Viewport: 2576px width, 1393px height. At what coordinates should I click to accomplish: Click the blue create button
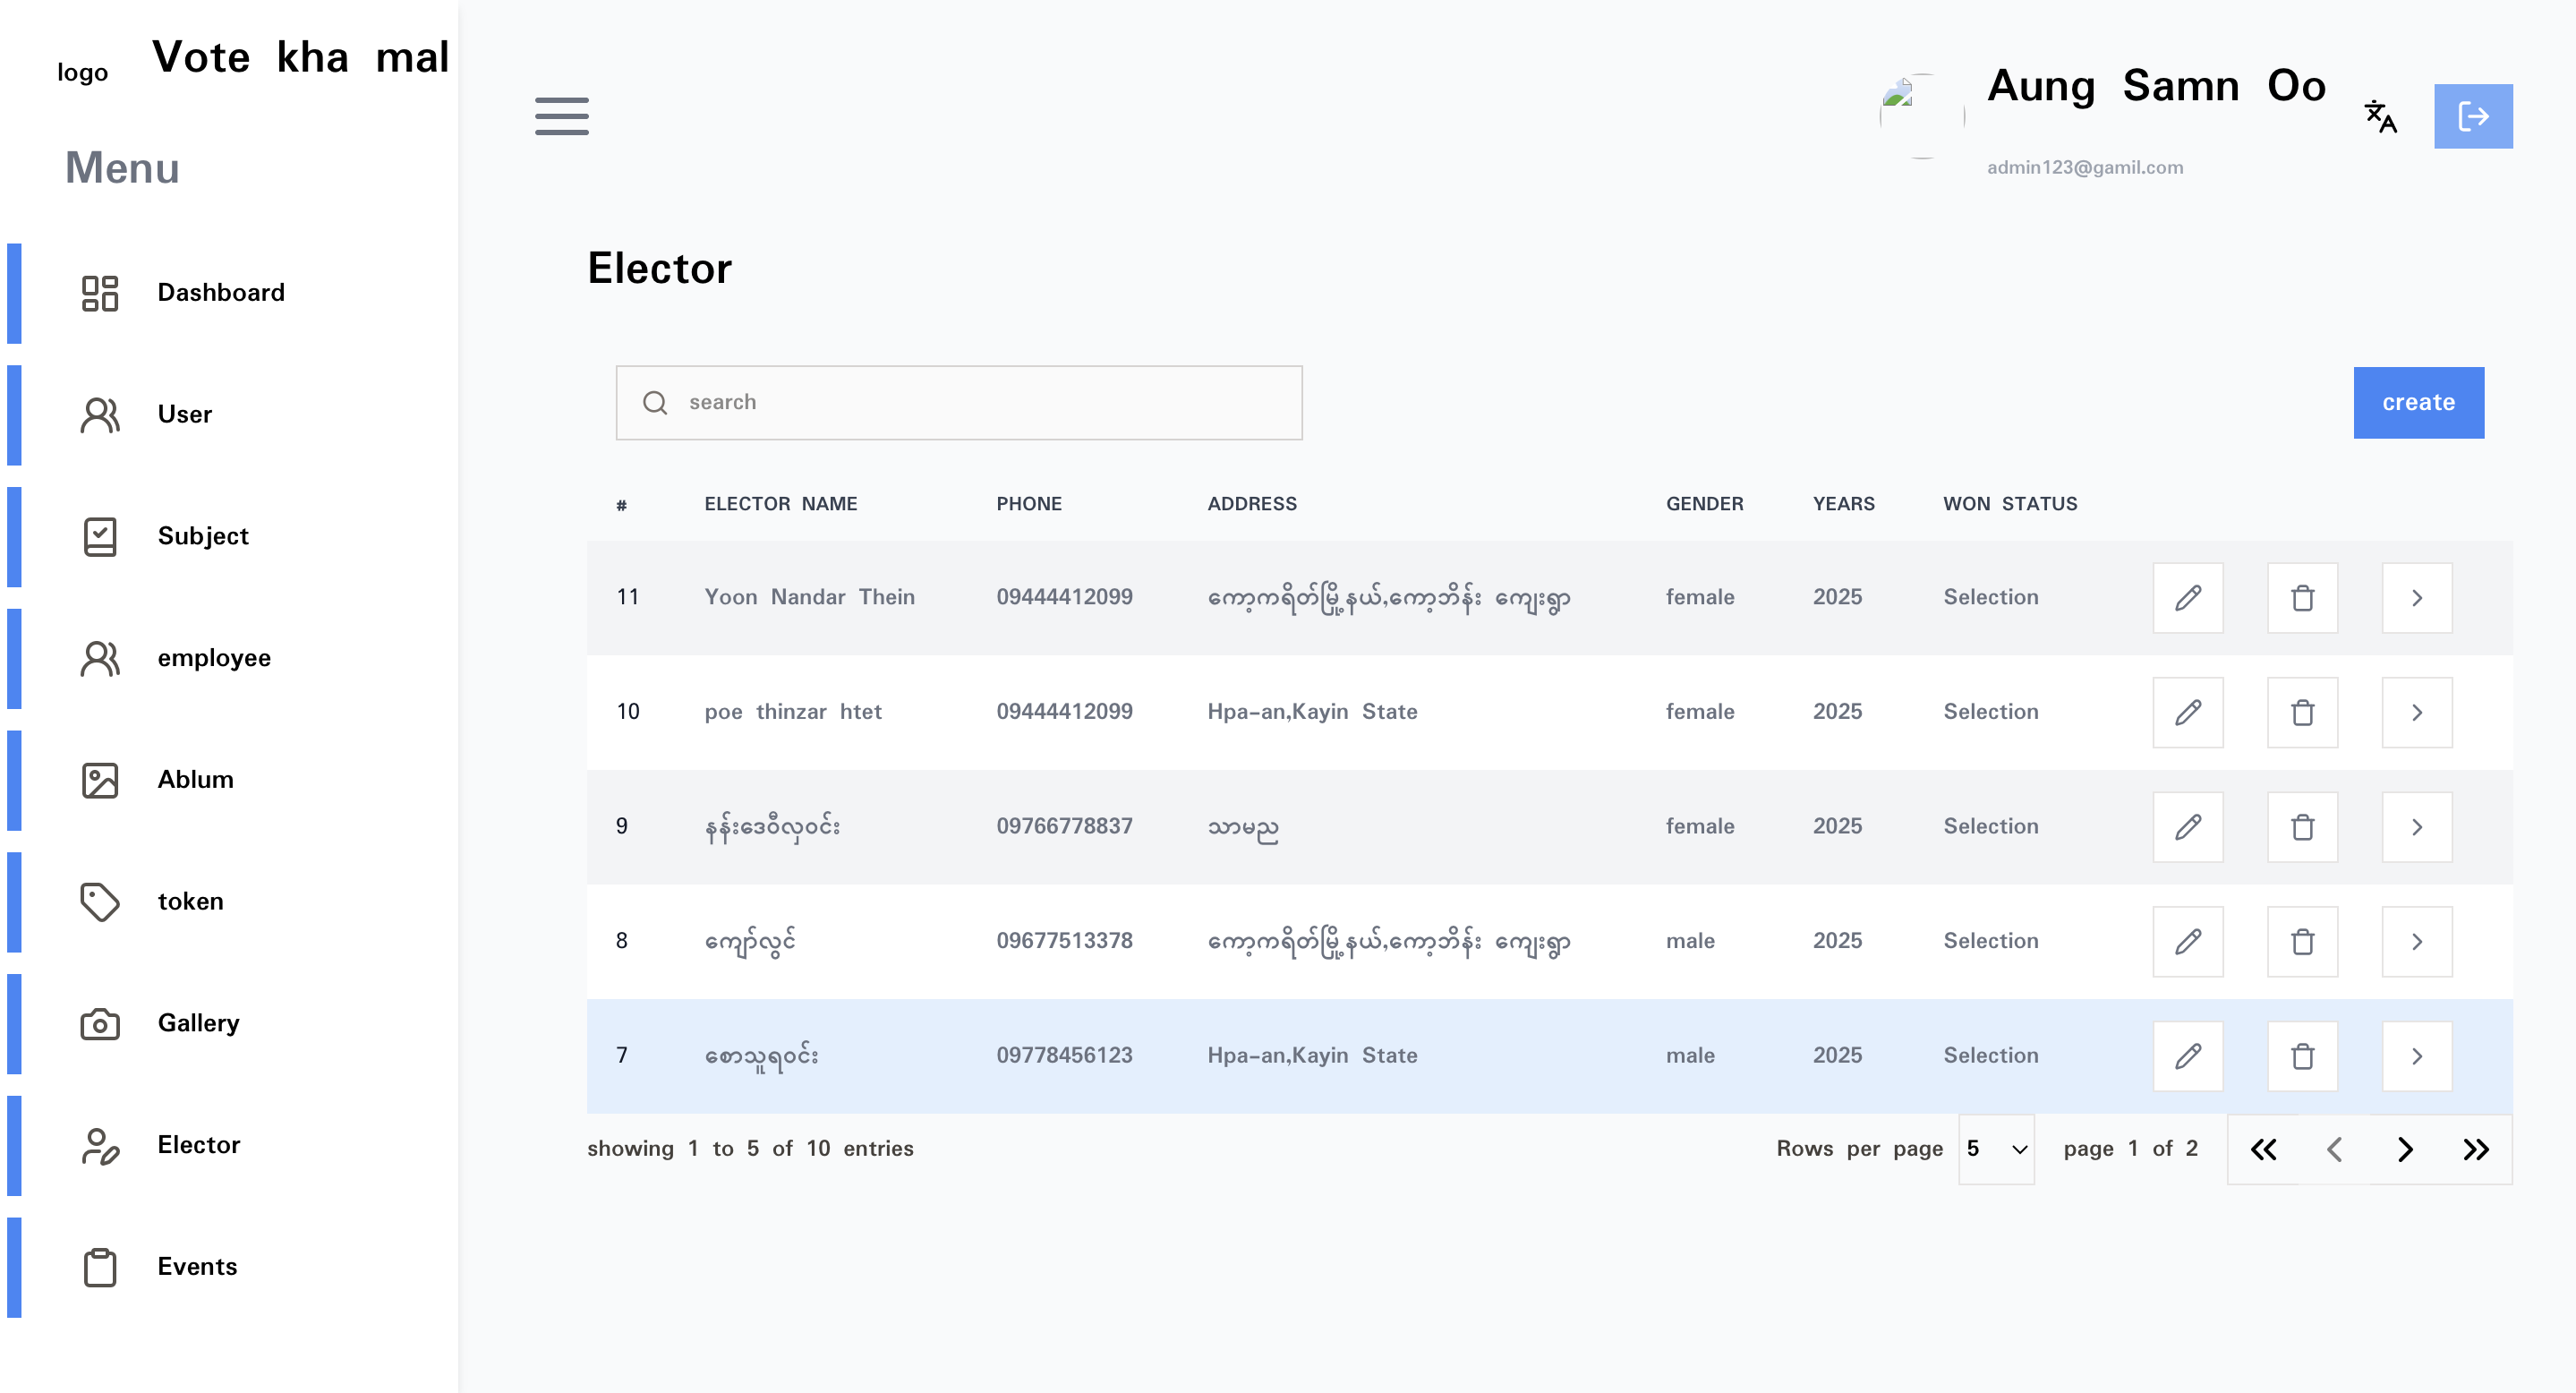pyautogui.click(x=2418, y=403)
